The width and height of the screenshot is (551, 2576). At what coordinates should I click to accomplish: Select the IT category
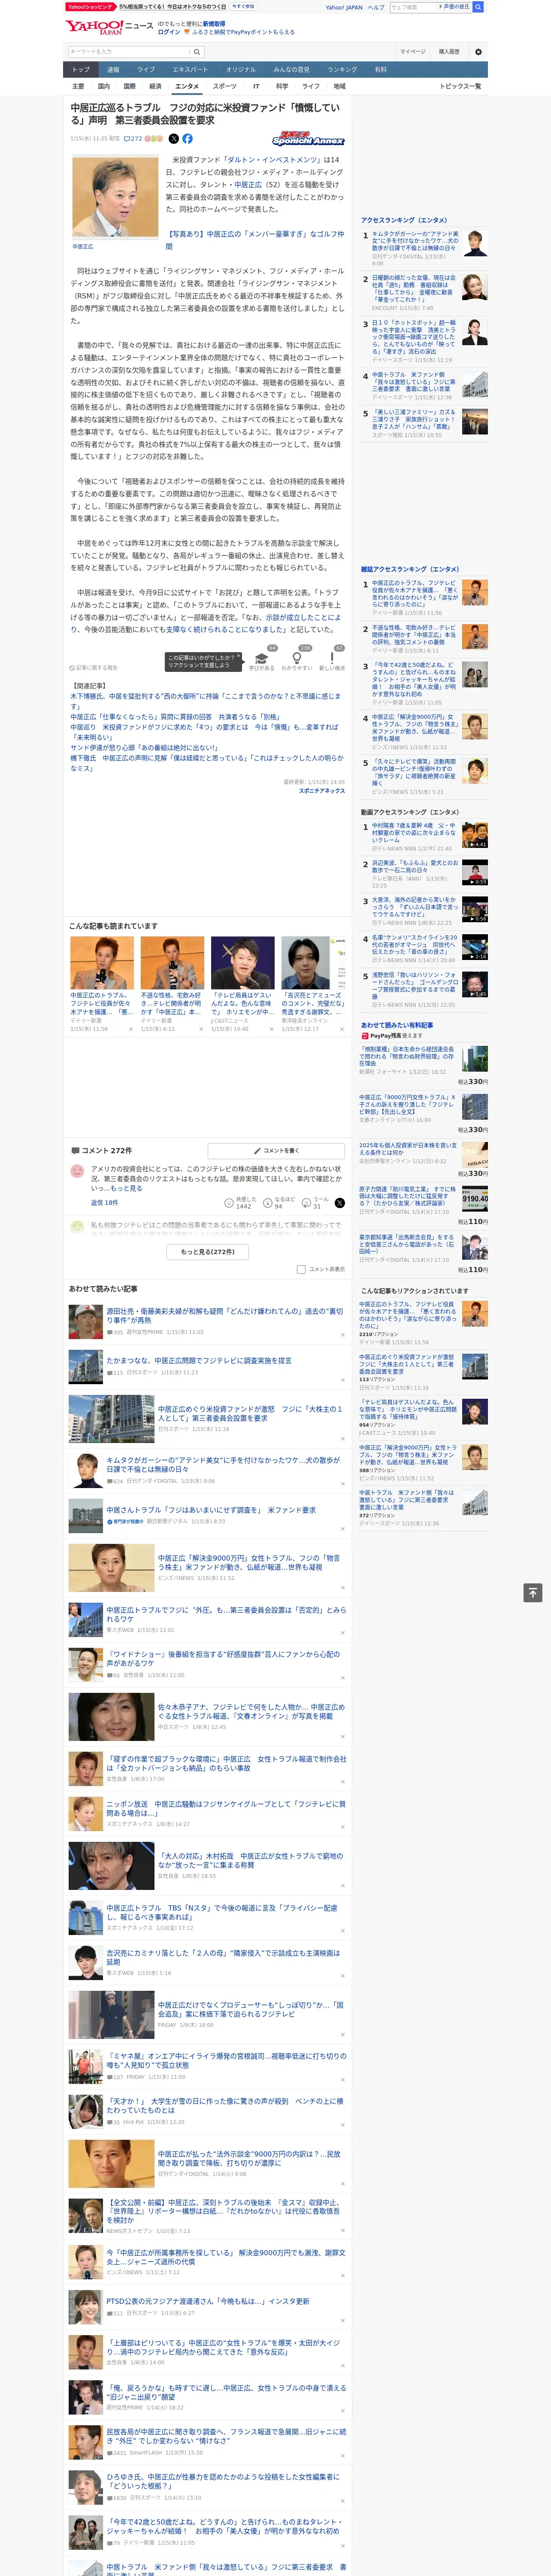click(x=256, y=86)
